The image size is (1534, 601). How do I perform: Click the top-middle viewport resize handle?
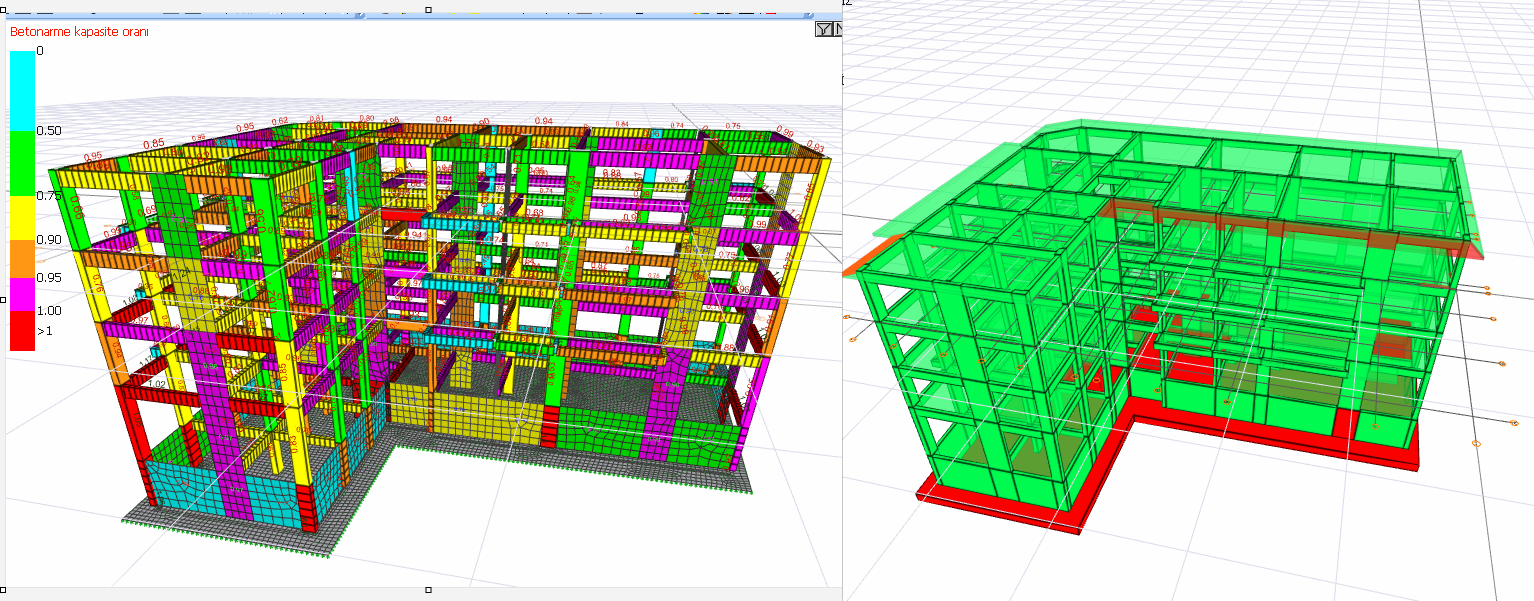(x=428, y=10)
